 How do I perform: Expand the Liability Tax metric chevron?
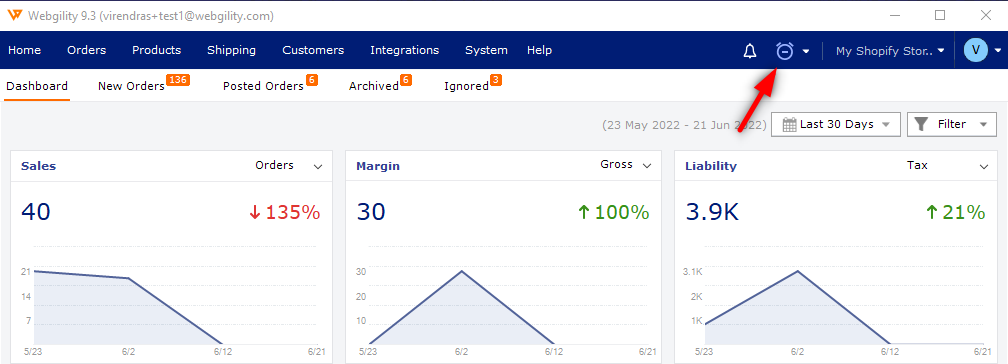[x=984, y=167]
